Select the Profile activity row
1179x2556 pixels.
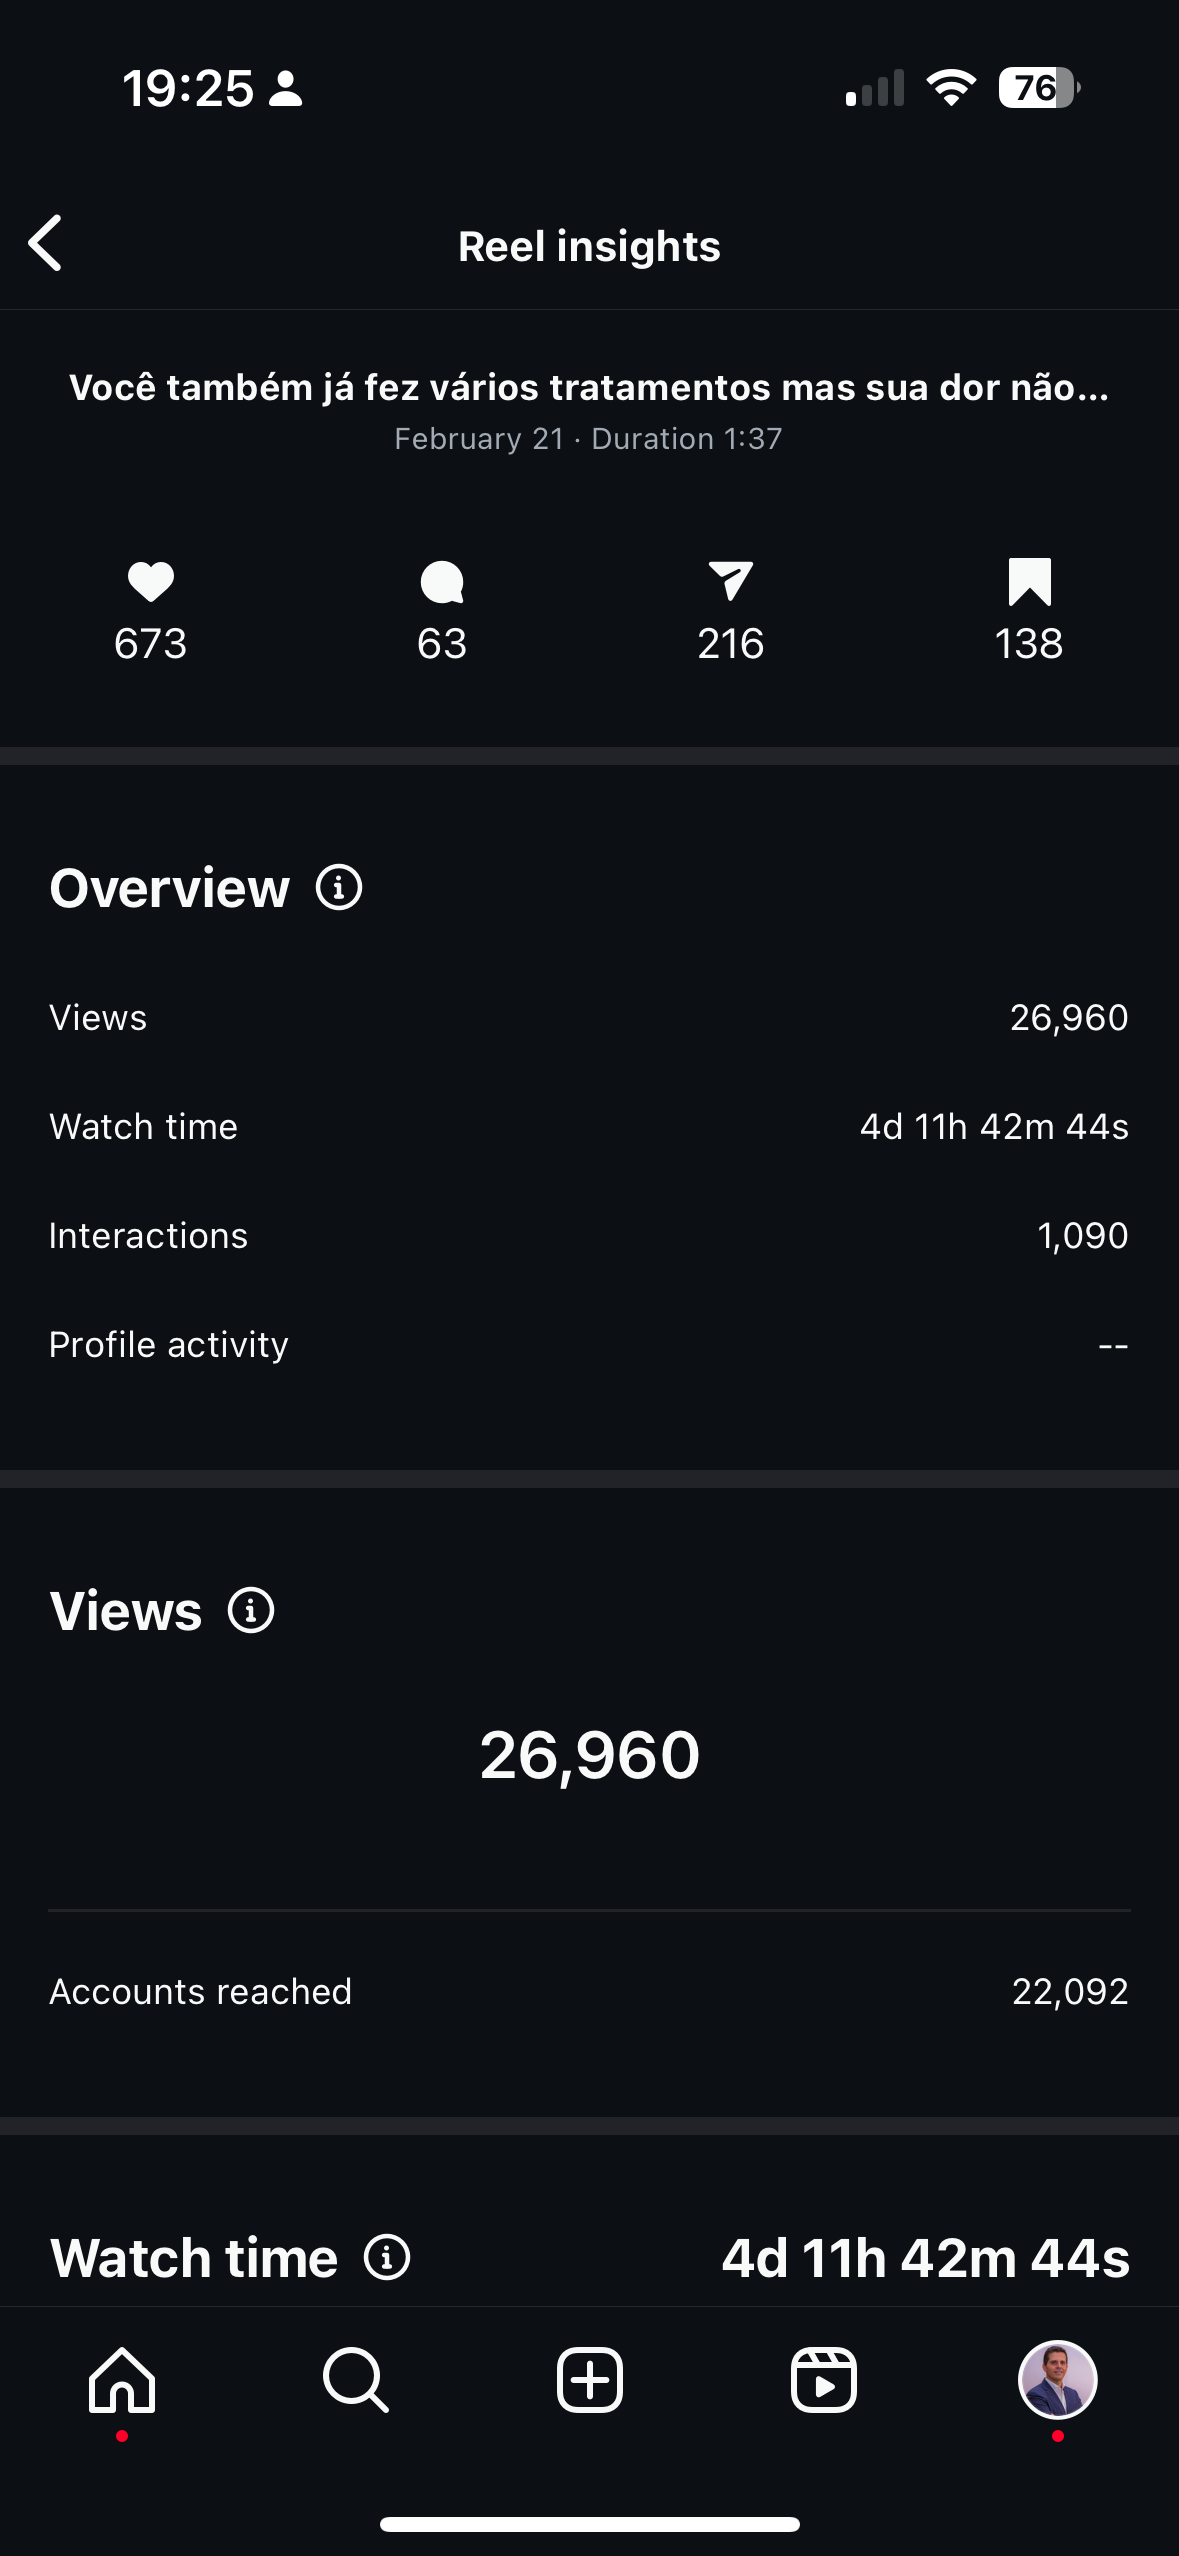tap(589, 1345)
